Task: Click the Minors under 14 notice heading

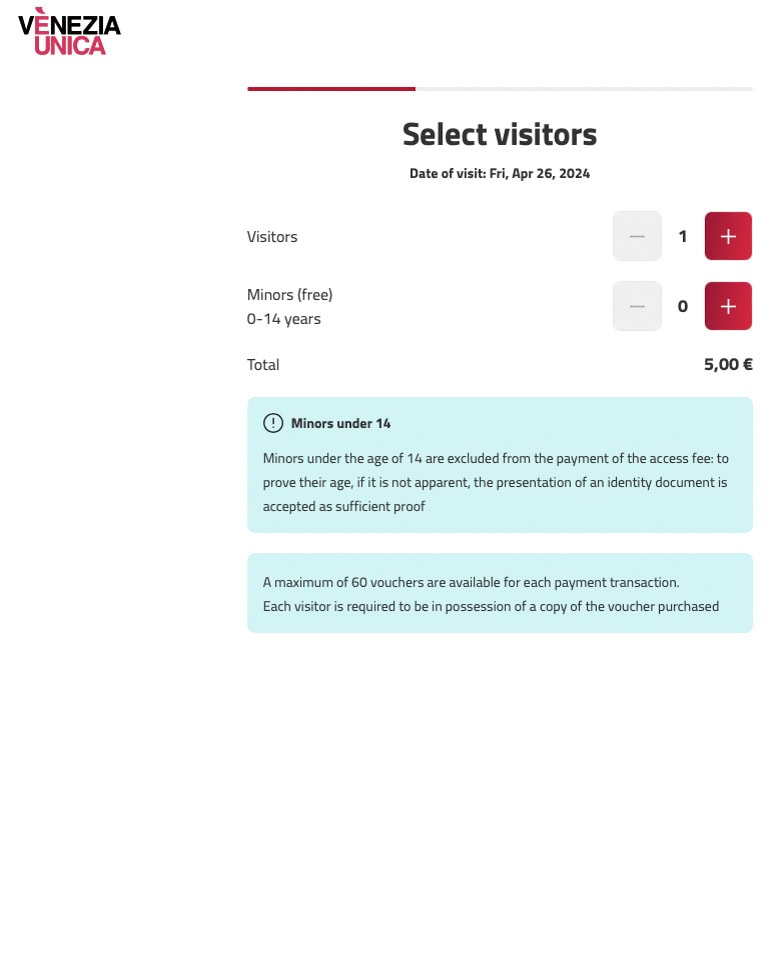Action: [x=341, y=424]
